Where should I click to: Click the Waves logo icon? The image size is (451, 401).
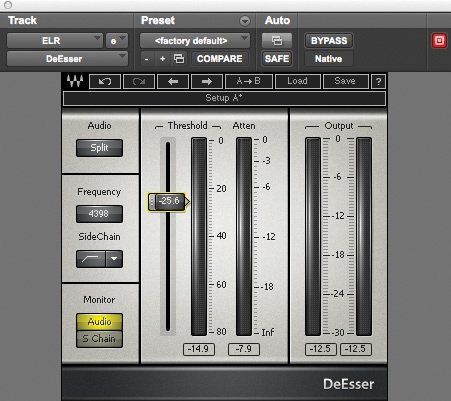pos(75,81)
